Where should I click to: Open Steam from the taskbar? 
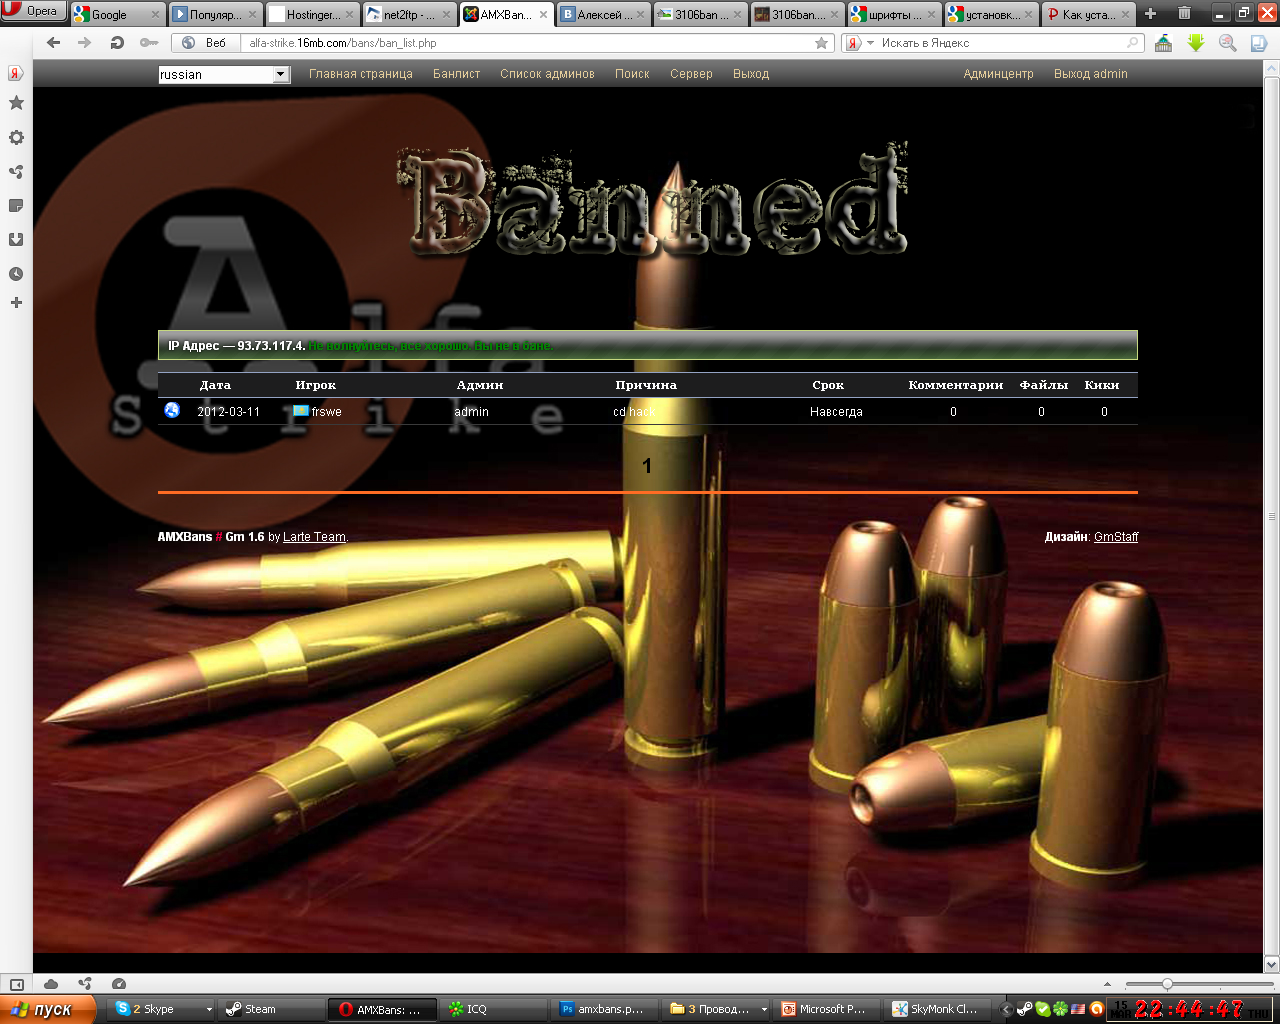(x=270, y=1009)
